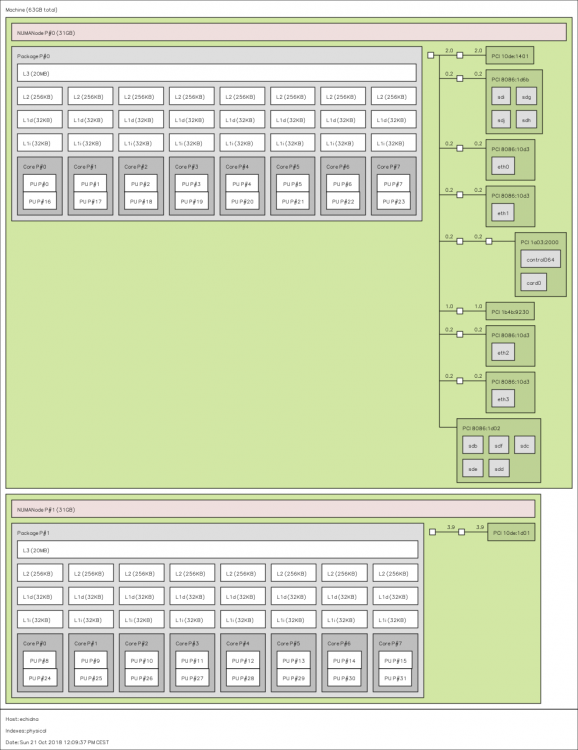This screenshot has height=750, width=578.
Task: Click the 'PU P#9' box
Action: coord(91,661)
